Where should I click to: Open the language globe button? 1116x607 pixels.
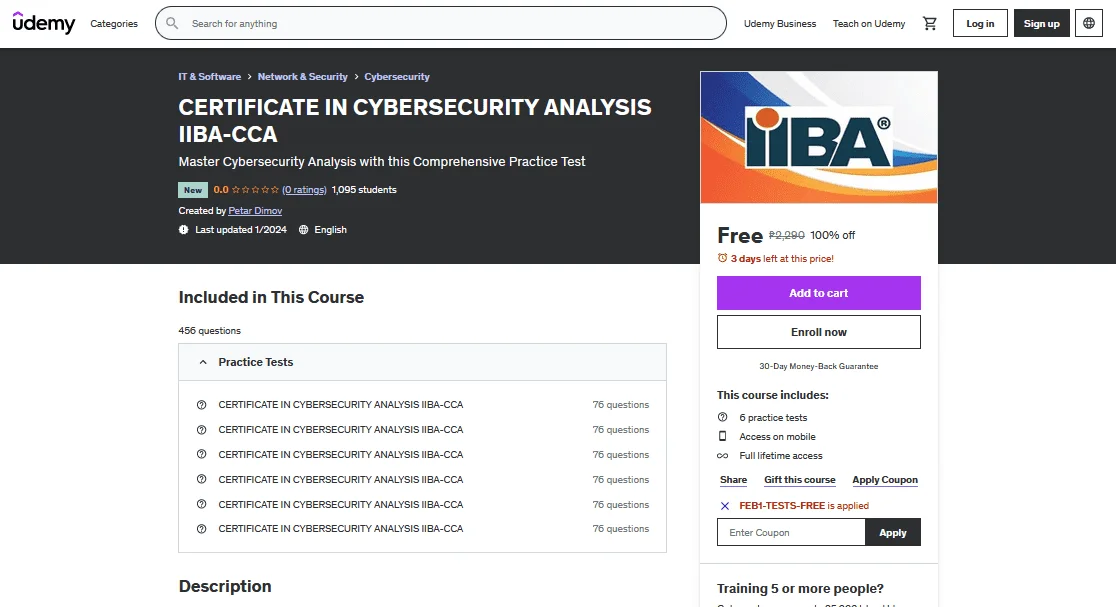pos(1088,23)
